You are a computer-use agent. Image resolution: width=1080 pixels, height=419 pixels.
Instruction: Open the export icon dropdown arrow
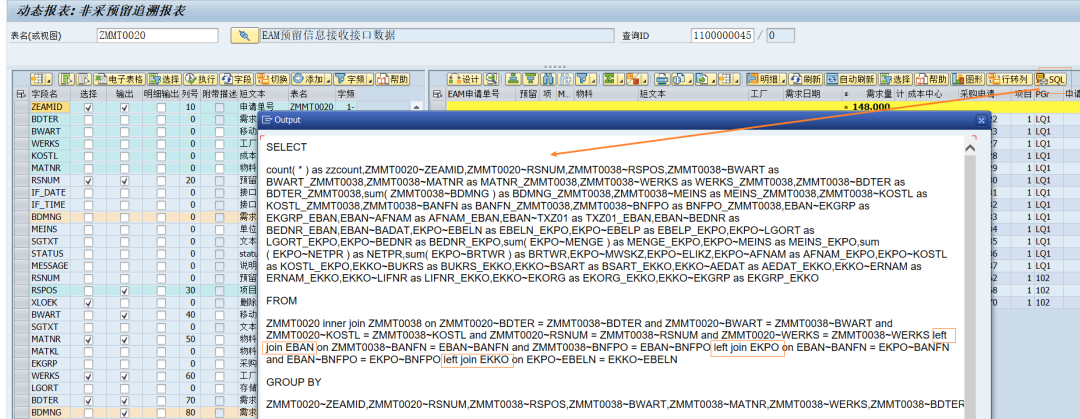click(713, 79)
